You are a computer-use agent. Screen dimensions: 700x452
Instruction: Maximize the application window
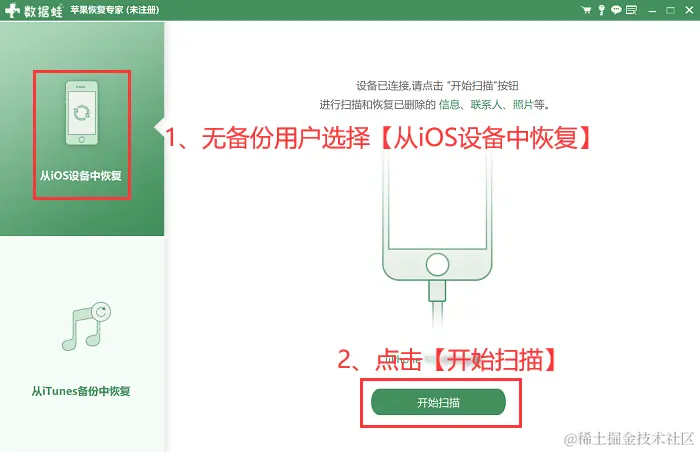671,10
